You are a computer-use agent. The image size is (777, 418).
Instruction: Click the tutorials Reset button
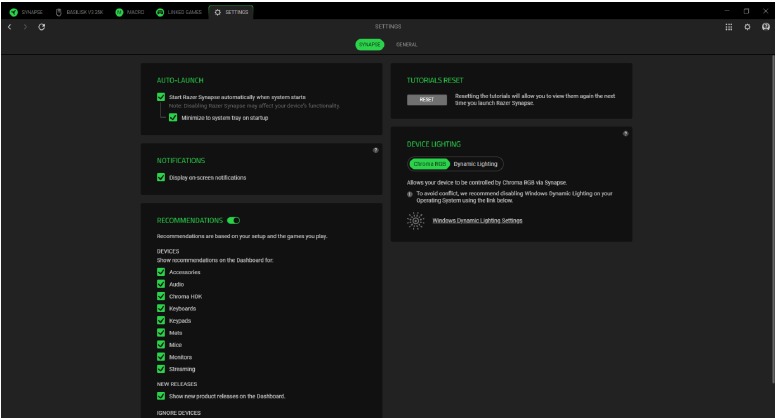coord(427,100)
